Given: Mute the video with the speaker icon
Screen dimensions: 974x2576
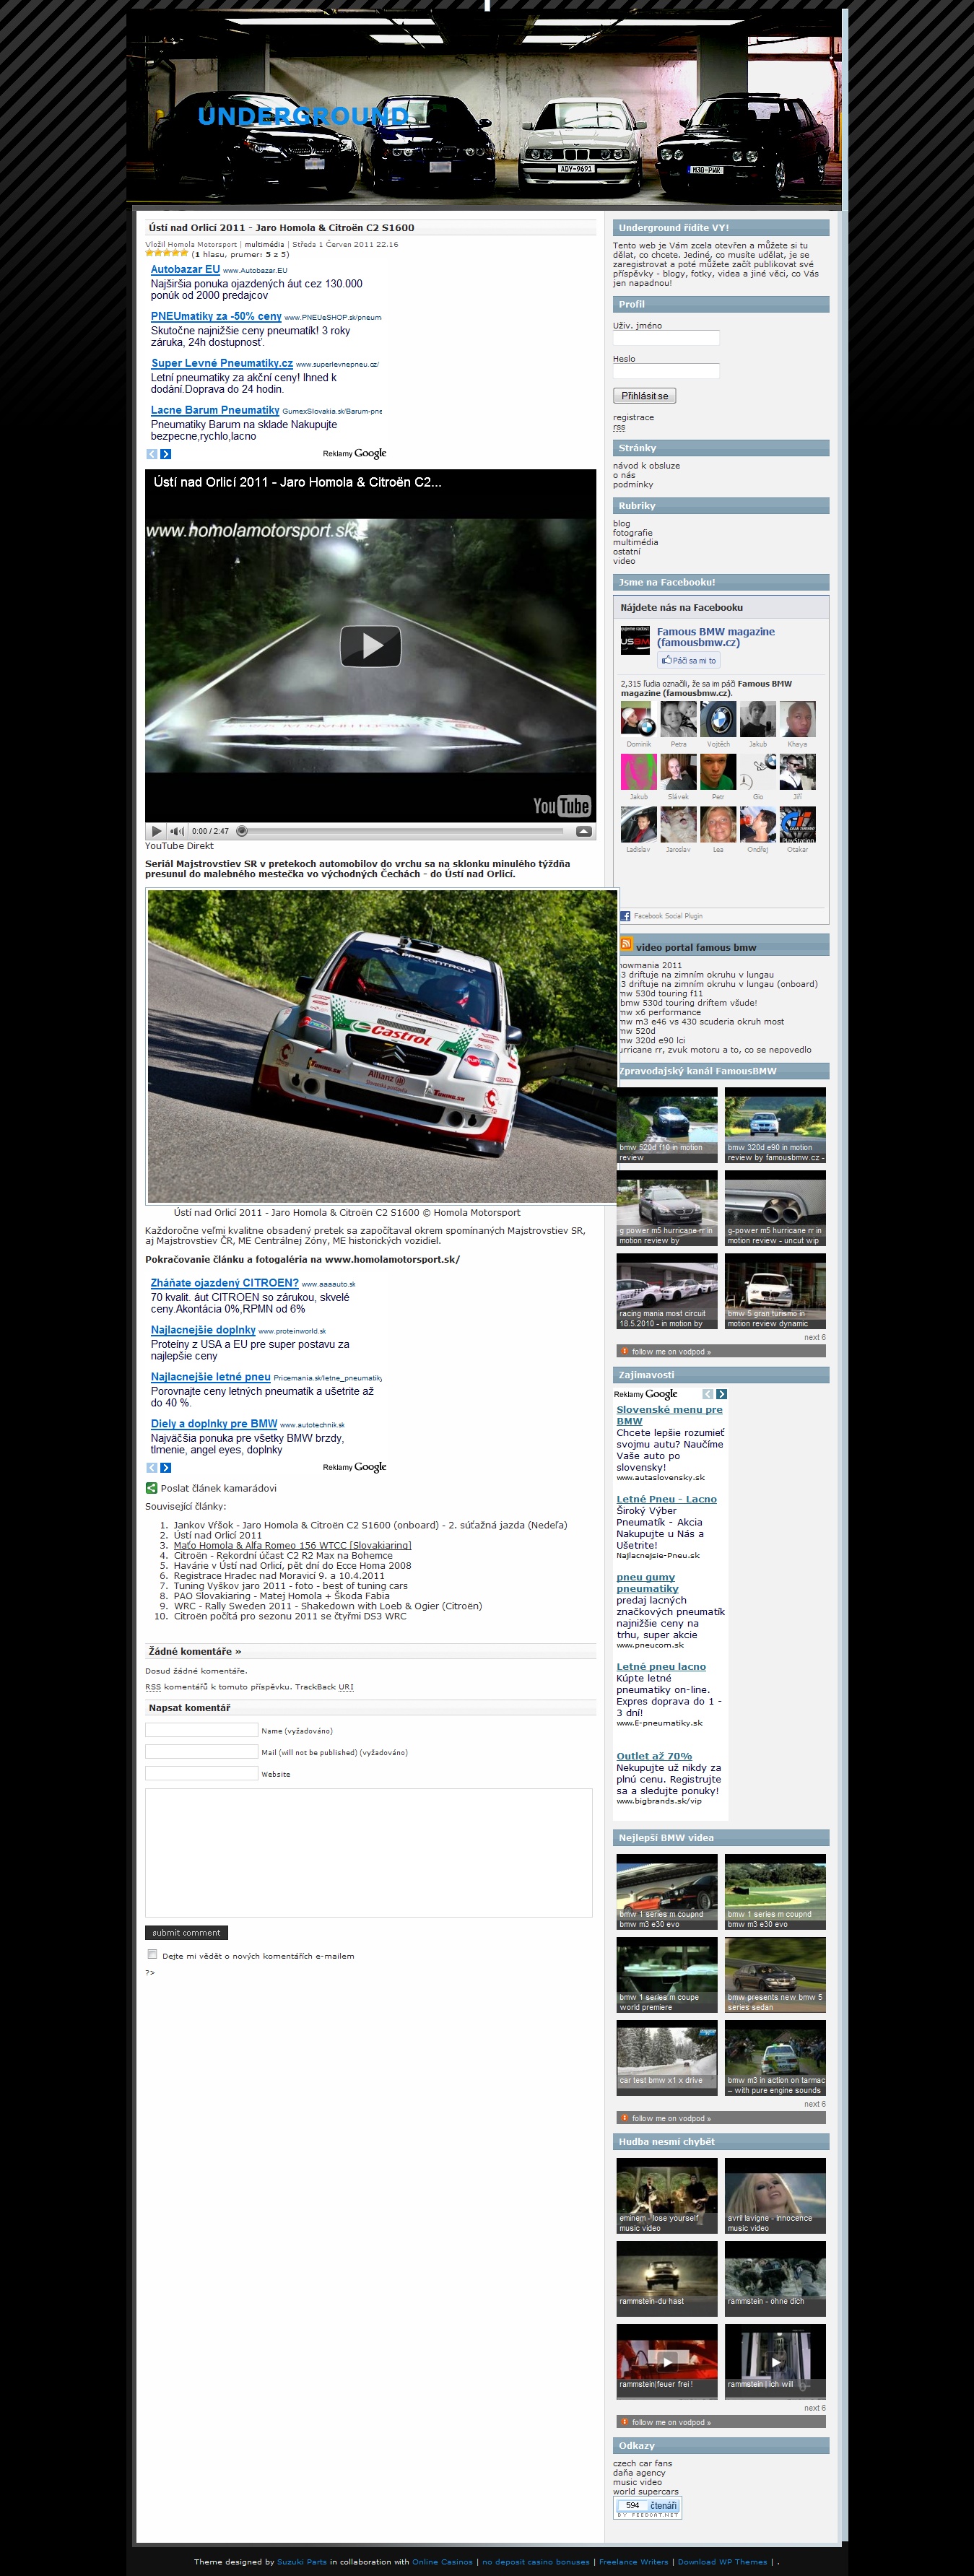Looking at the screenshot, I should [x=177, y=831].
